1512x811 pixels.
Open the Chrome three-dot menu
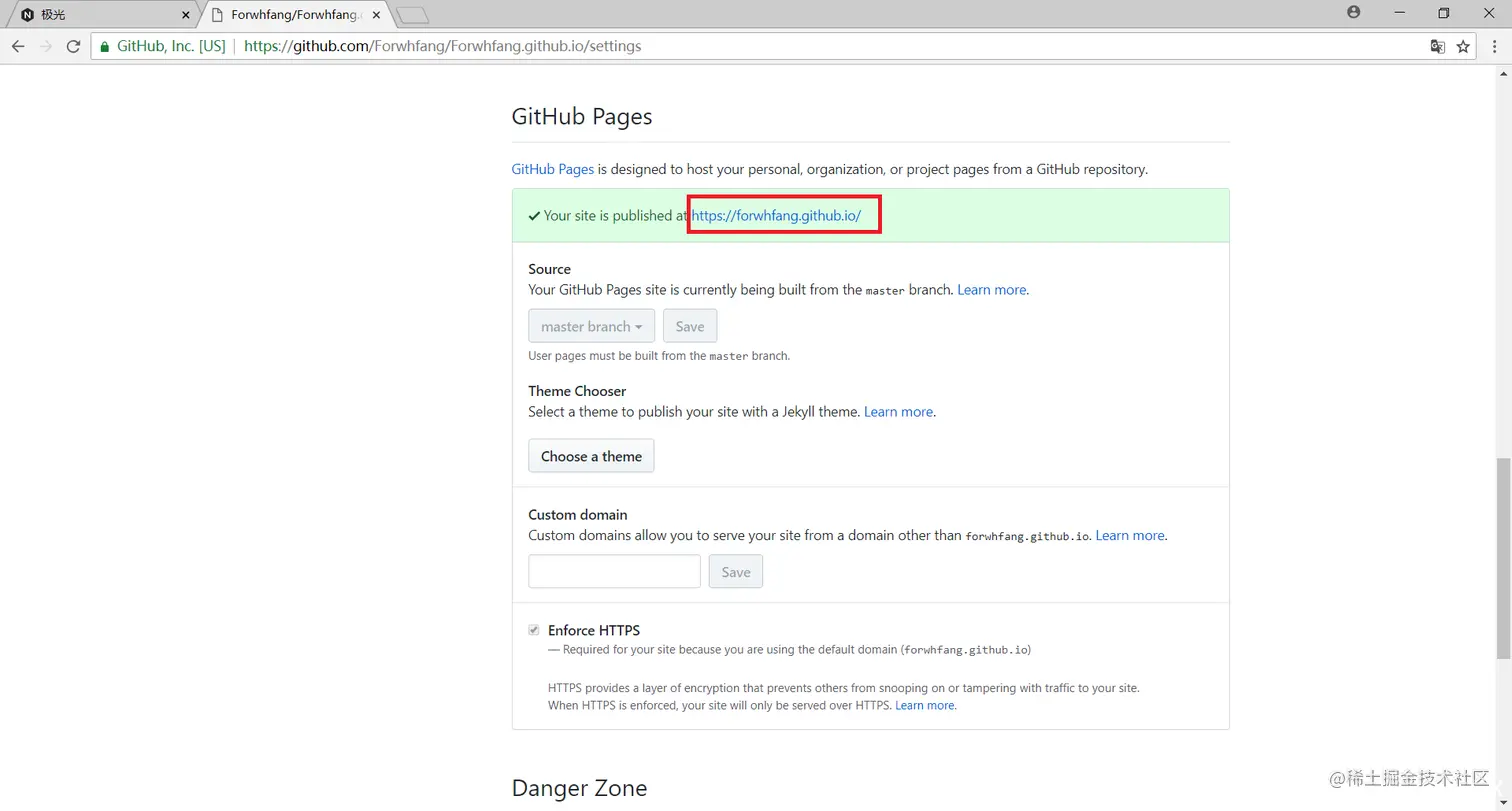(1492, 46)
